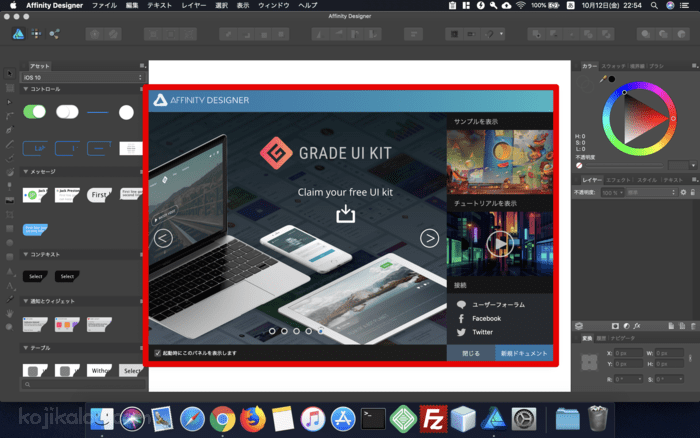Toggle the aspect ratio link in Transform panel
This screenshot has height=438, width=700.
pyautogui.click(x=691, y=358)
